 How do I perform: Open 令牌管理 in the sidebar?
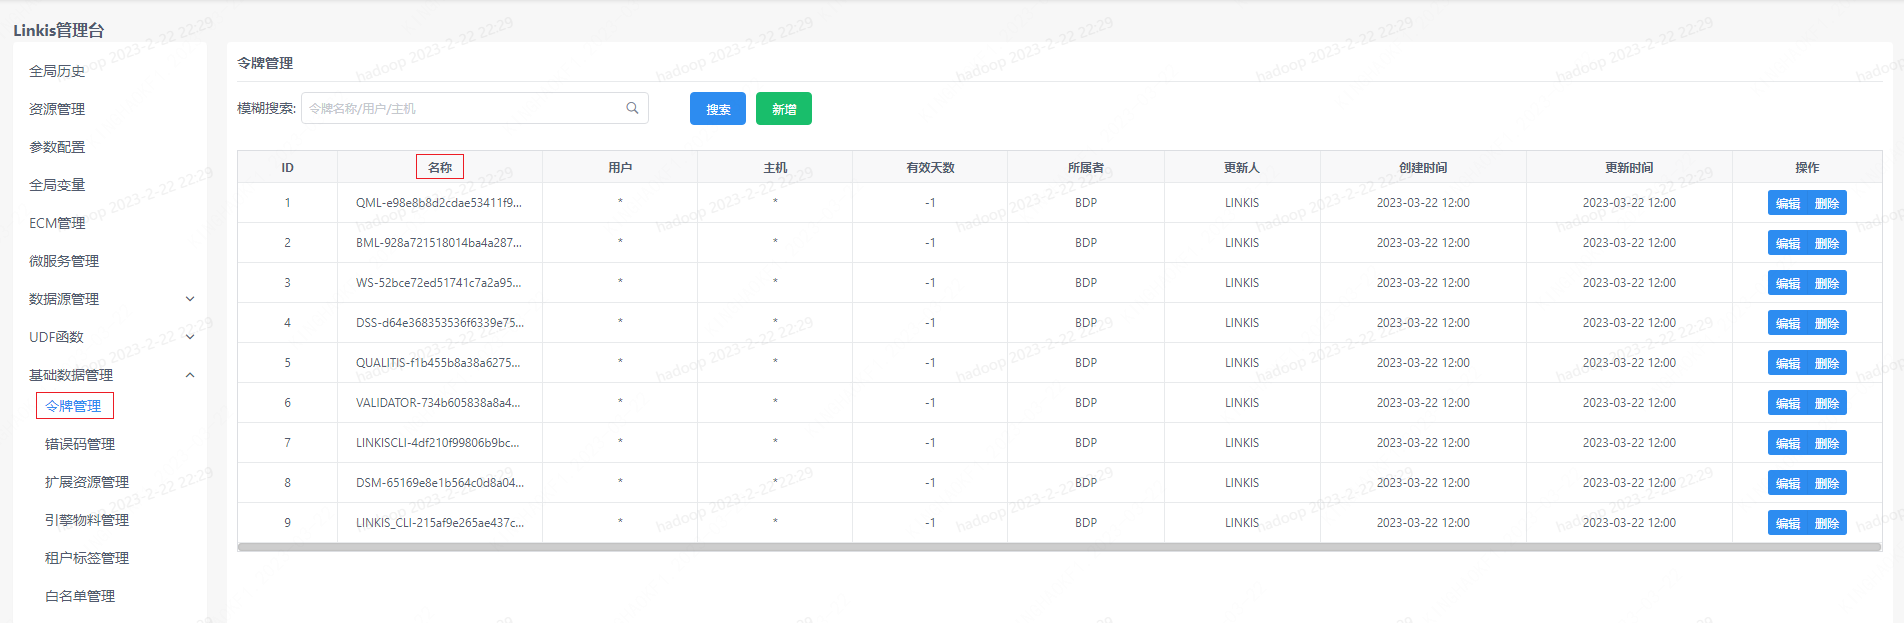pyautogui.click(x=74, y=406)
